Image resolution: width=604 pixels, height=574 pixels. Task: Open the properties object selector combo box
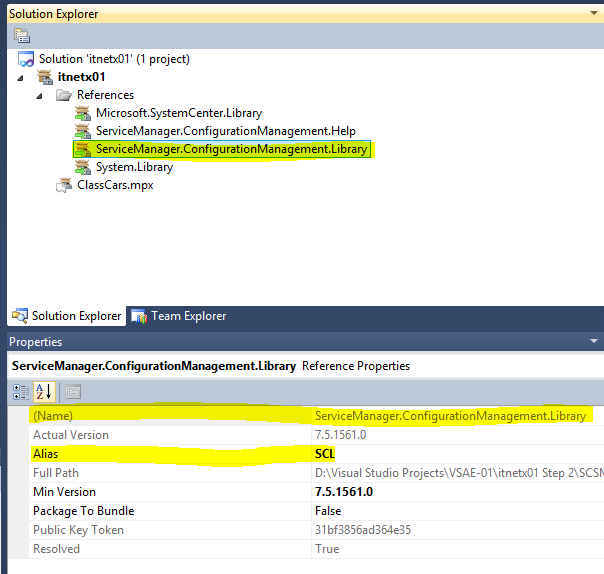(300, 366)
